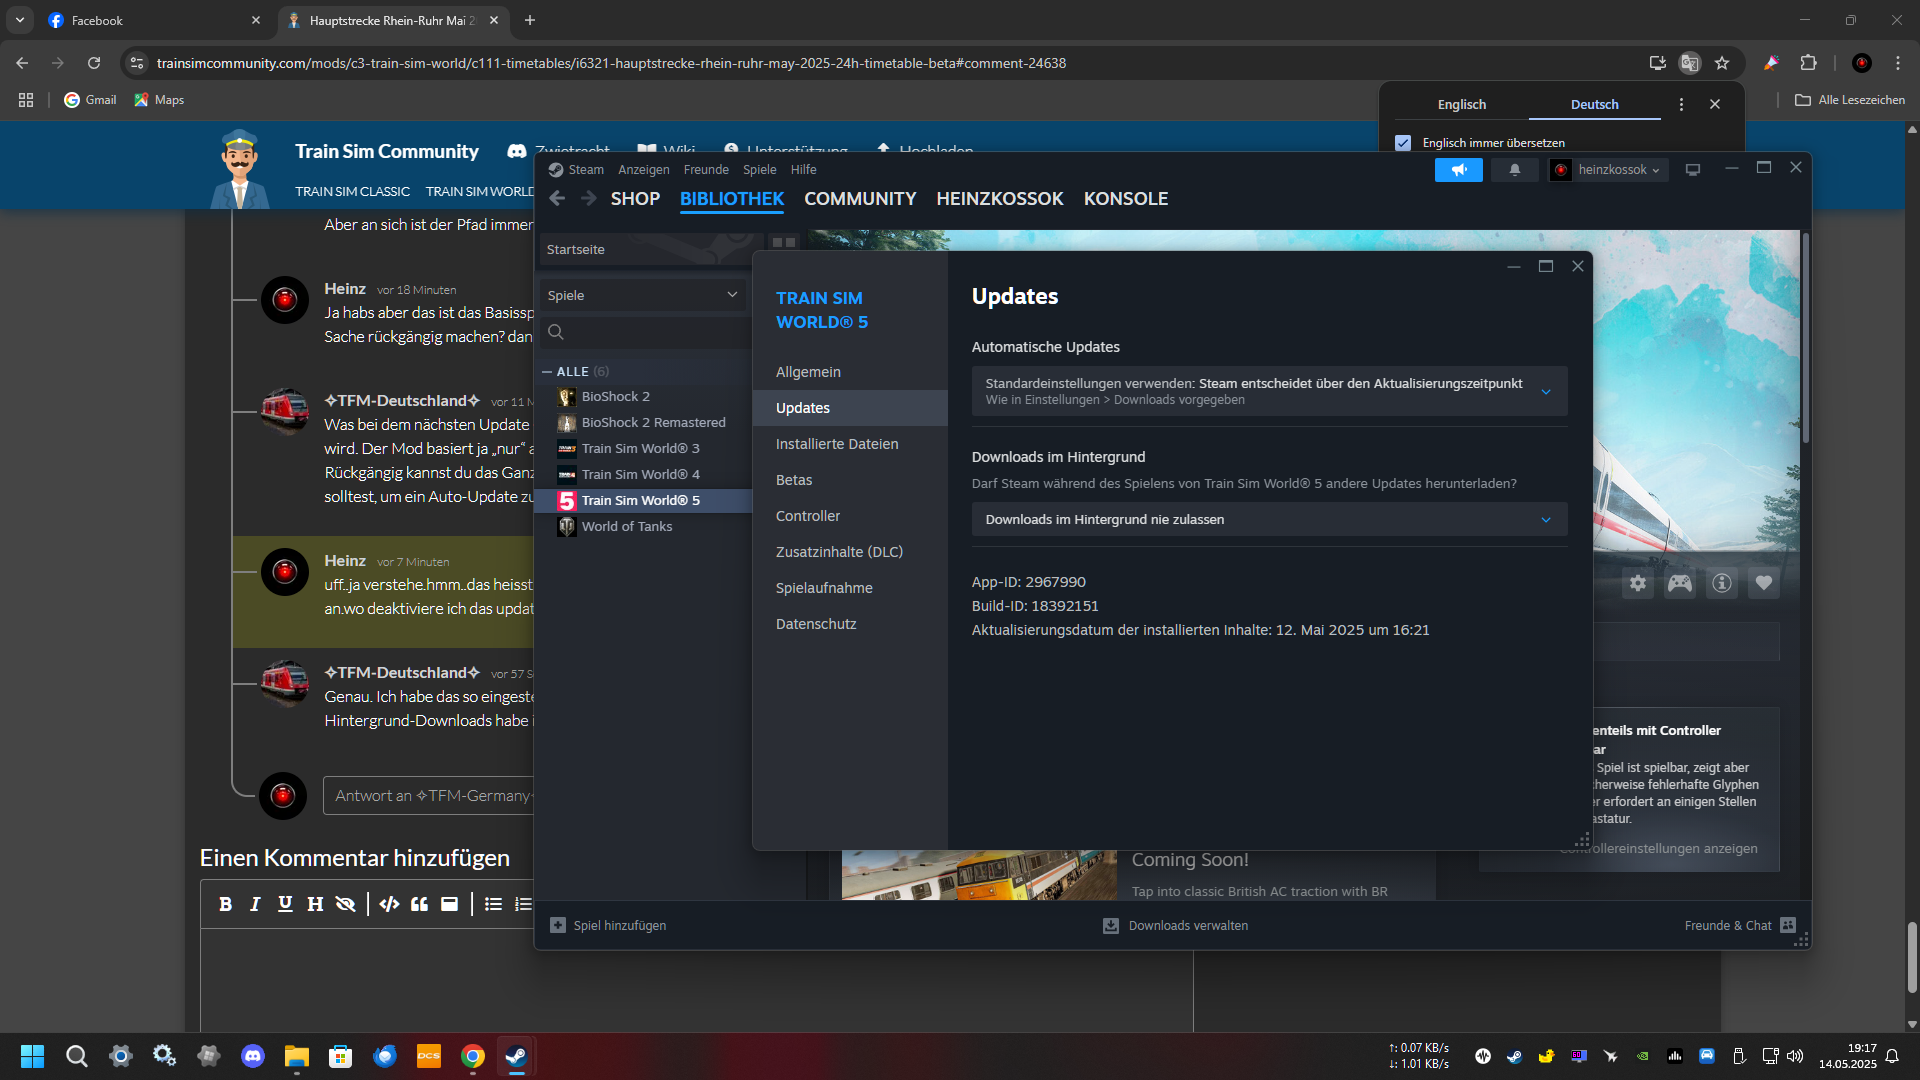Image resolution: width=1920 pixels, height=1080 pixels.
Task: Open Big Picture mode monitor icon
Action: (1693, 170)
